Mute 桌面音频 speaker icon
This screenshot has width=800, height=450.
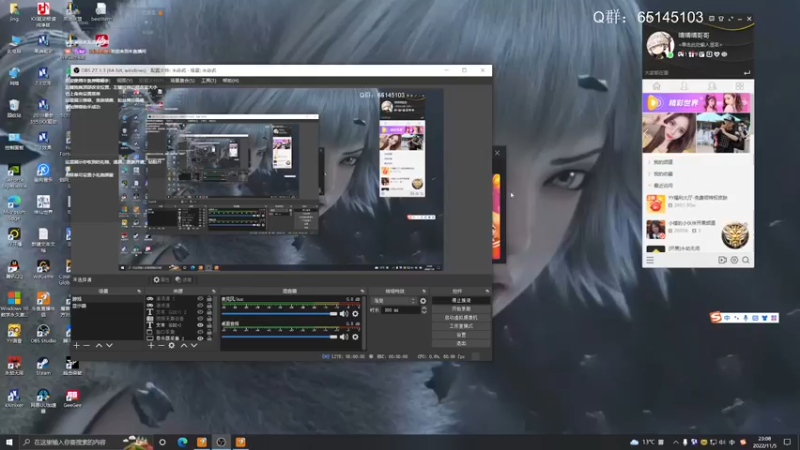click(344, 337)
